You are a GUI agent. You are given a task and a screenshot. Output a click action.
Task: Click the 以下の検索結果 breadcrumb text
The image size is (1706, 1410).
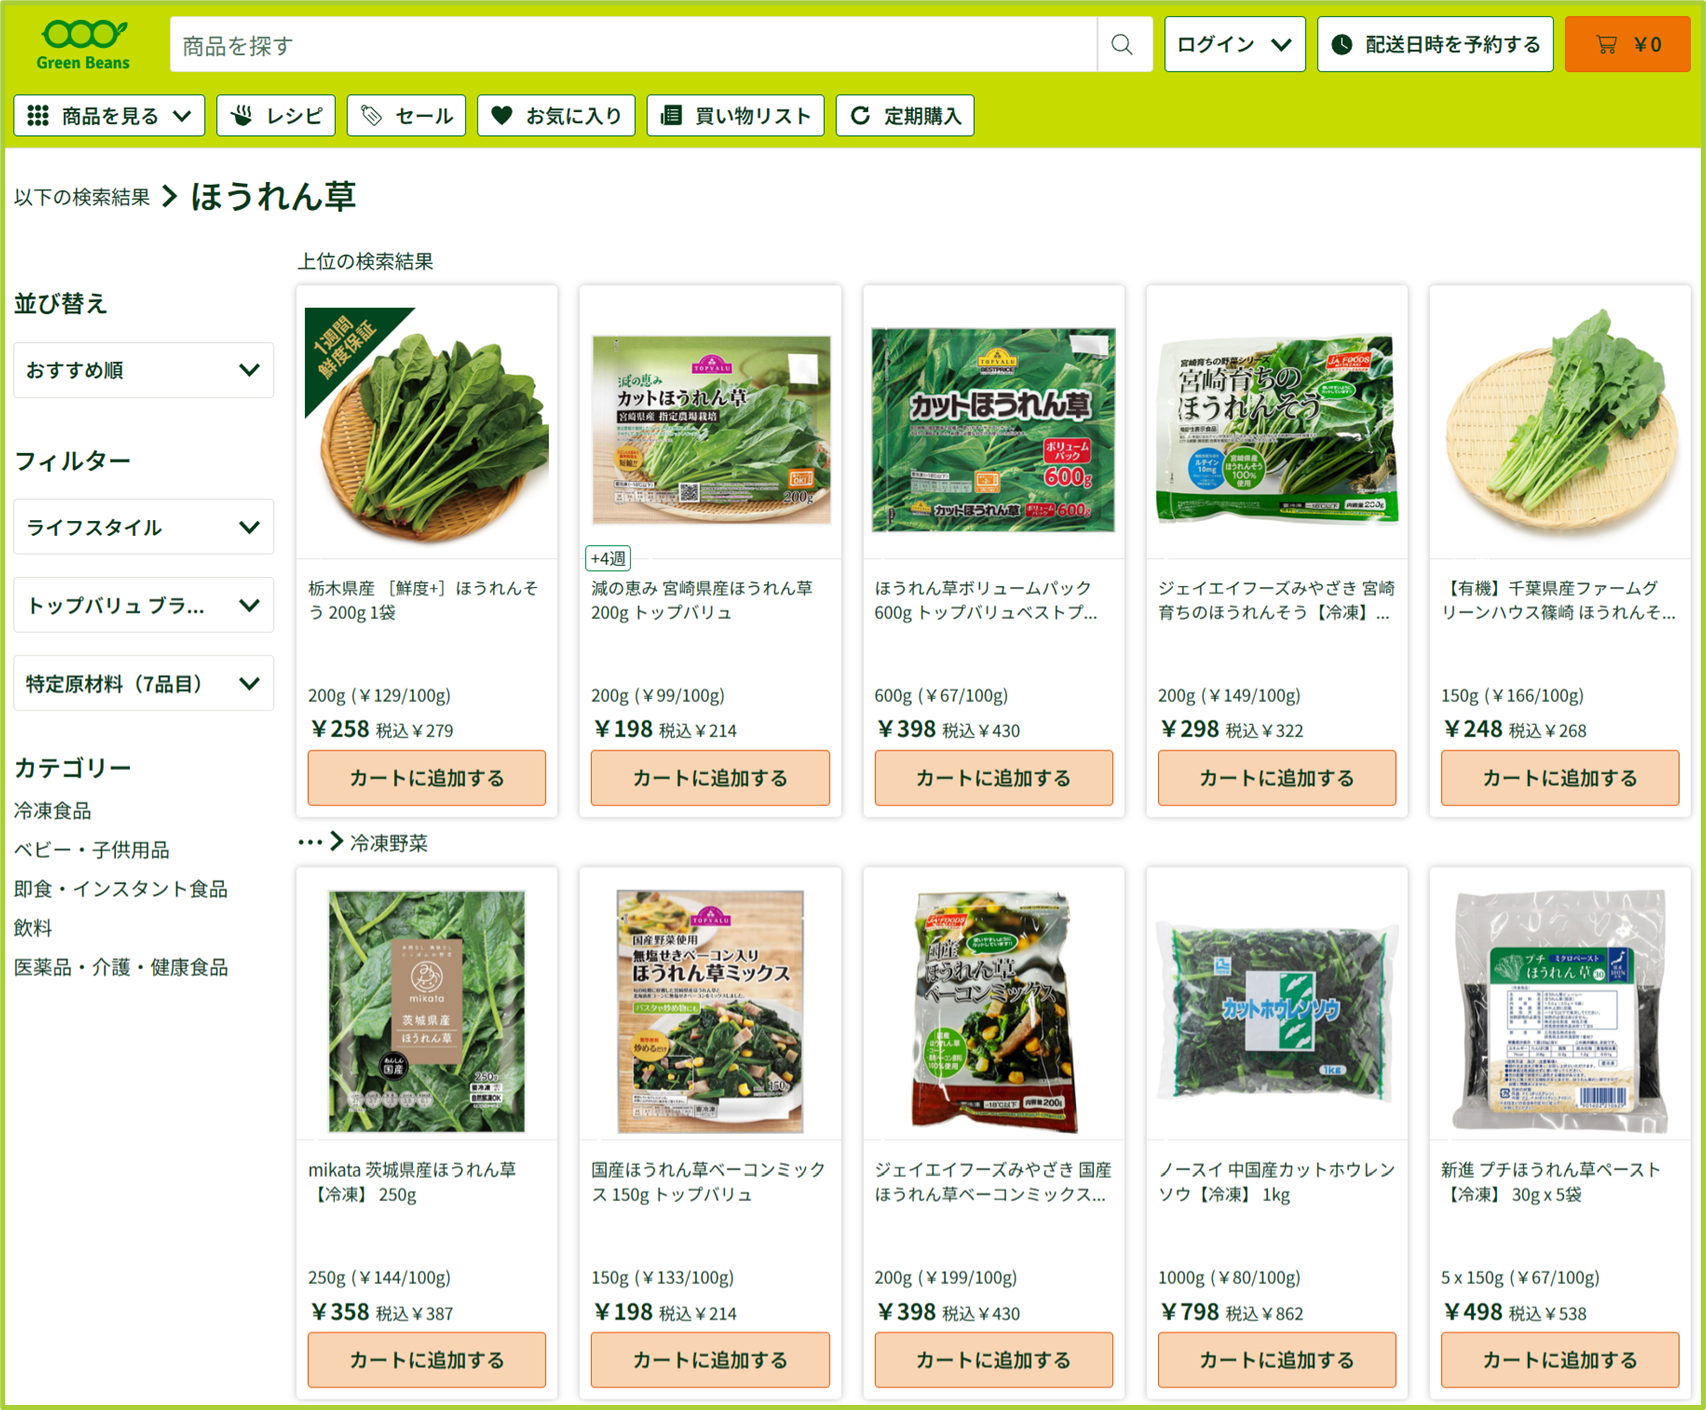pos(82,197)
